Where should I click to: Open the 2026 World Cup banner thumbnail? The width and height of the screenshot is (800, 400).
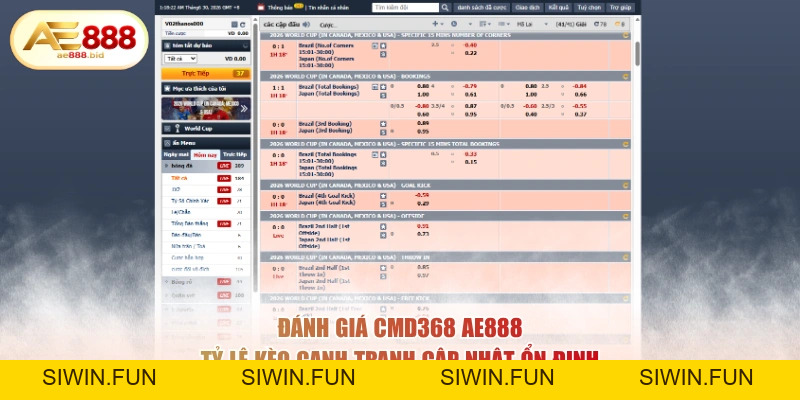click(206, 108)
